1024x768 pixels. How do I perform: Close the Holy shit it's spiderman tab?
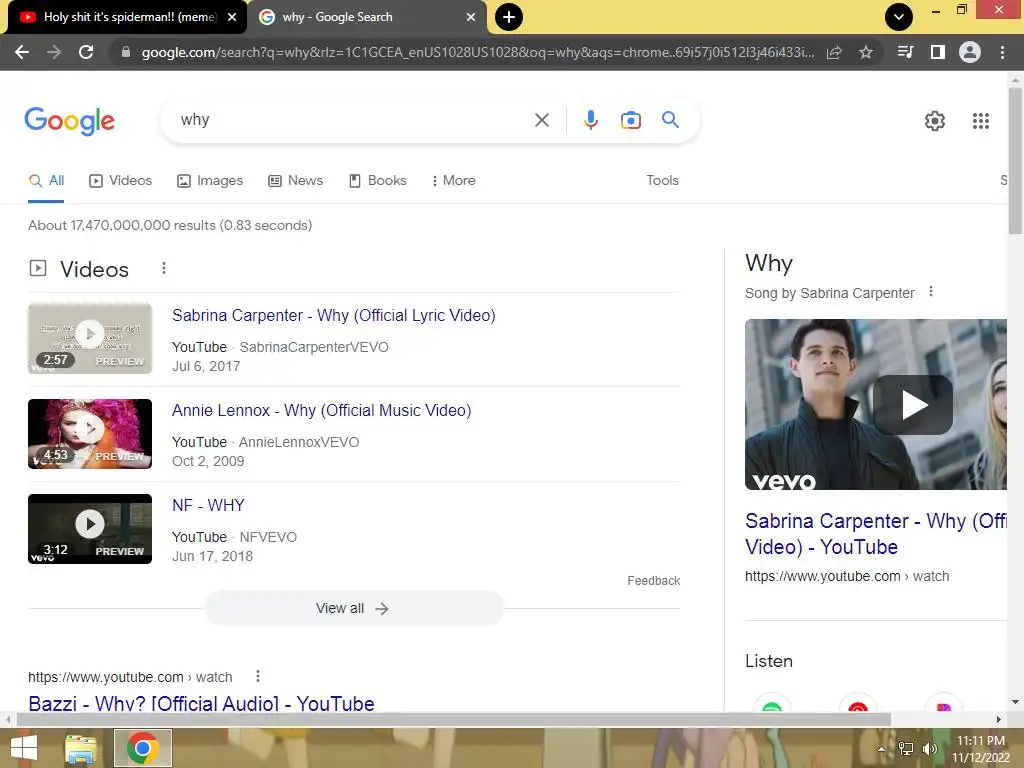coord(232,17)
